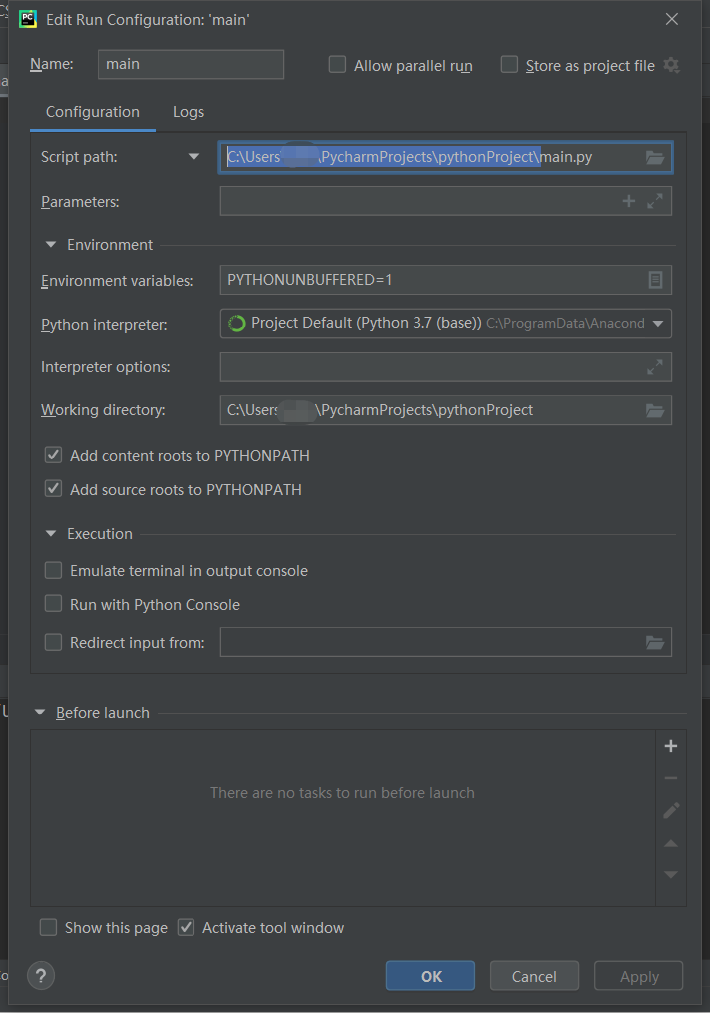710x1013 pixels.
Task: Browse for the working directory folder
Action: click(655, 410)
